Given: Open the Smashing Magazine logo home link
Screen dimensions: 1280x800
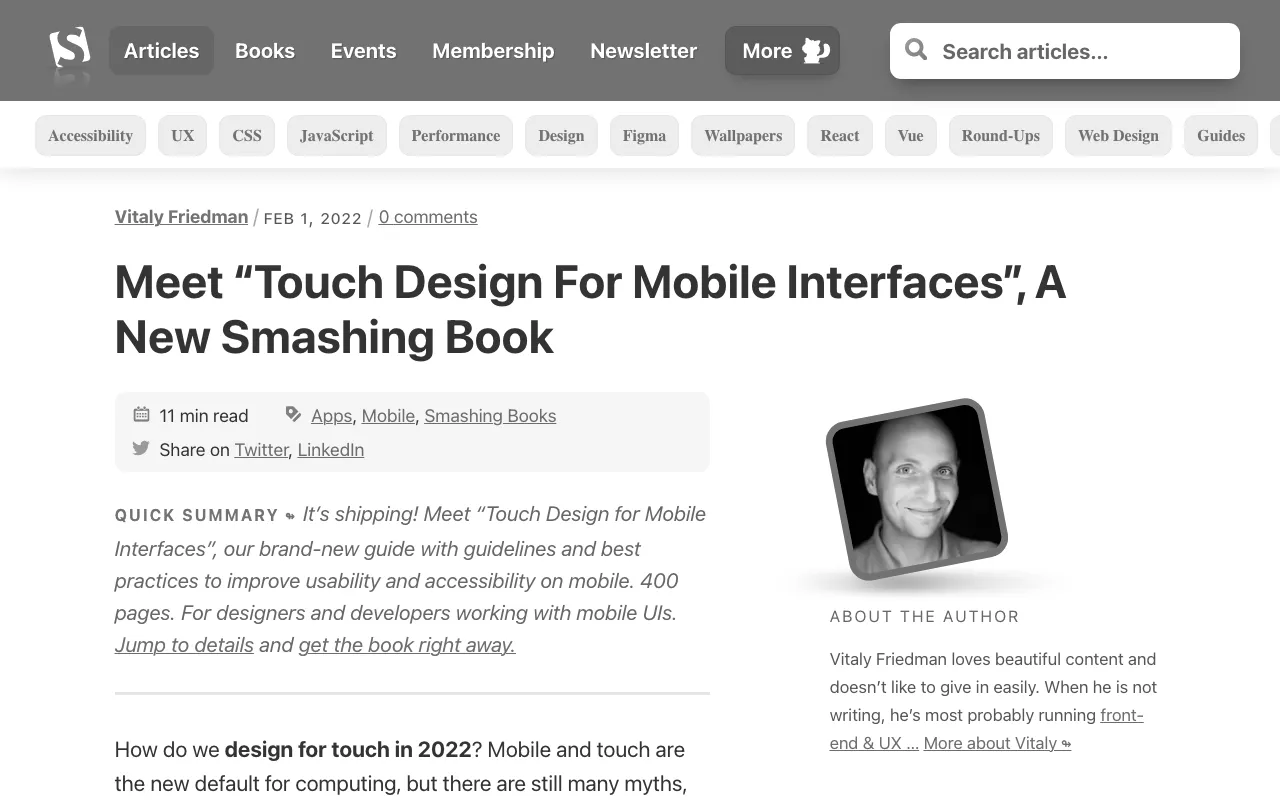Looking at the screenshot, I should (70, 48).
